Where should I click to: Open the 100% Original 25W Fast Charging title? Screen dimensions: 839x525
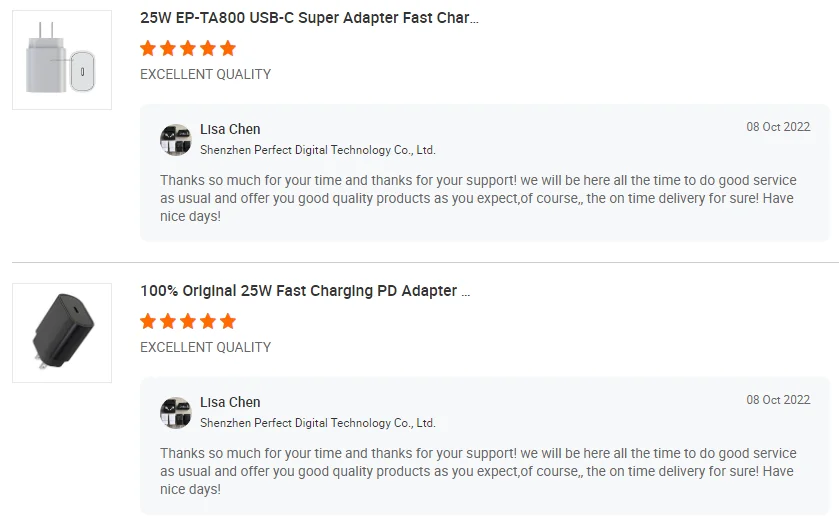(x=305, y=291)
